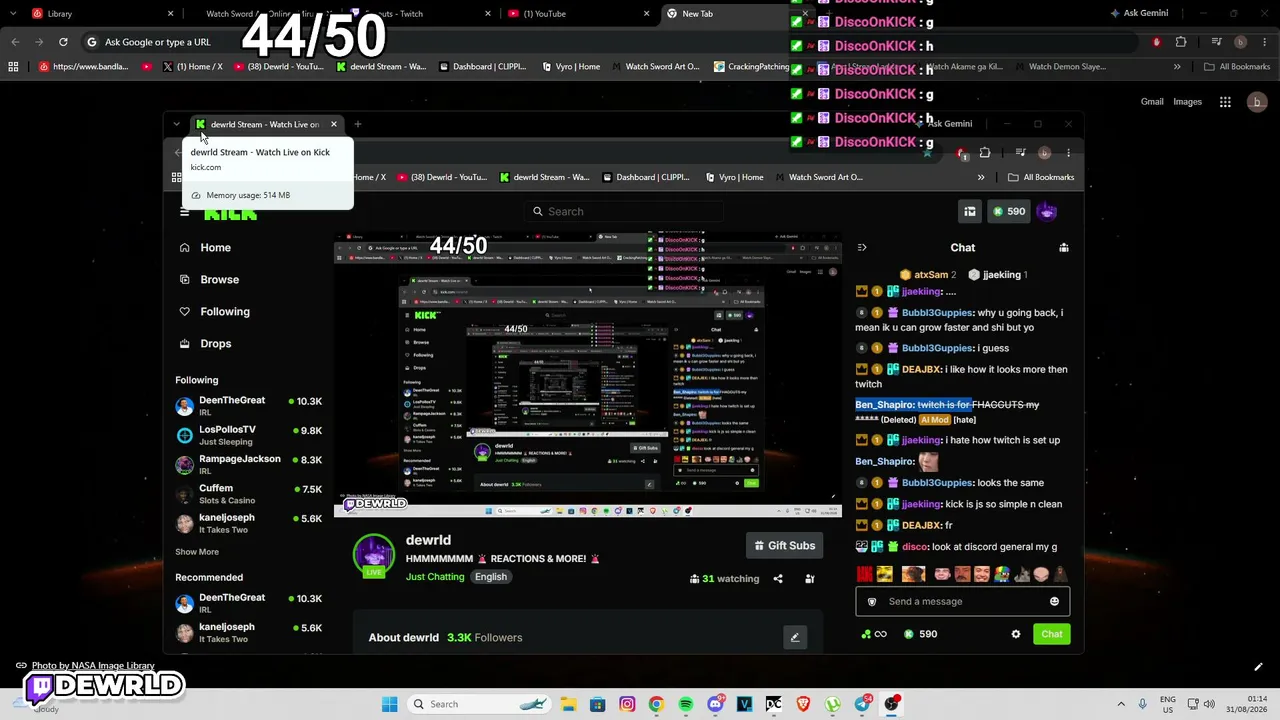Open Telegram from taskbar
The image size is (1280, 720).
[862, 704]
